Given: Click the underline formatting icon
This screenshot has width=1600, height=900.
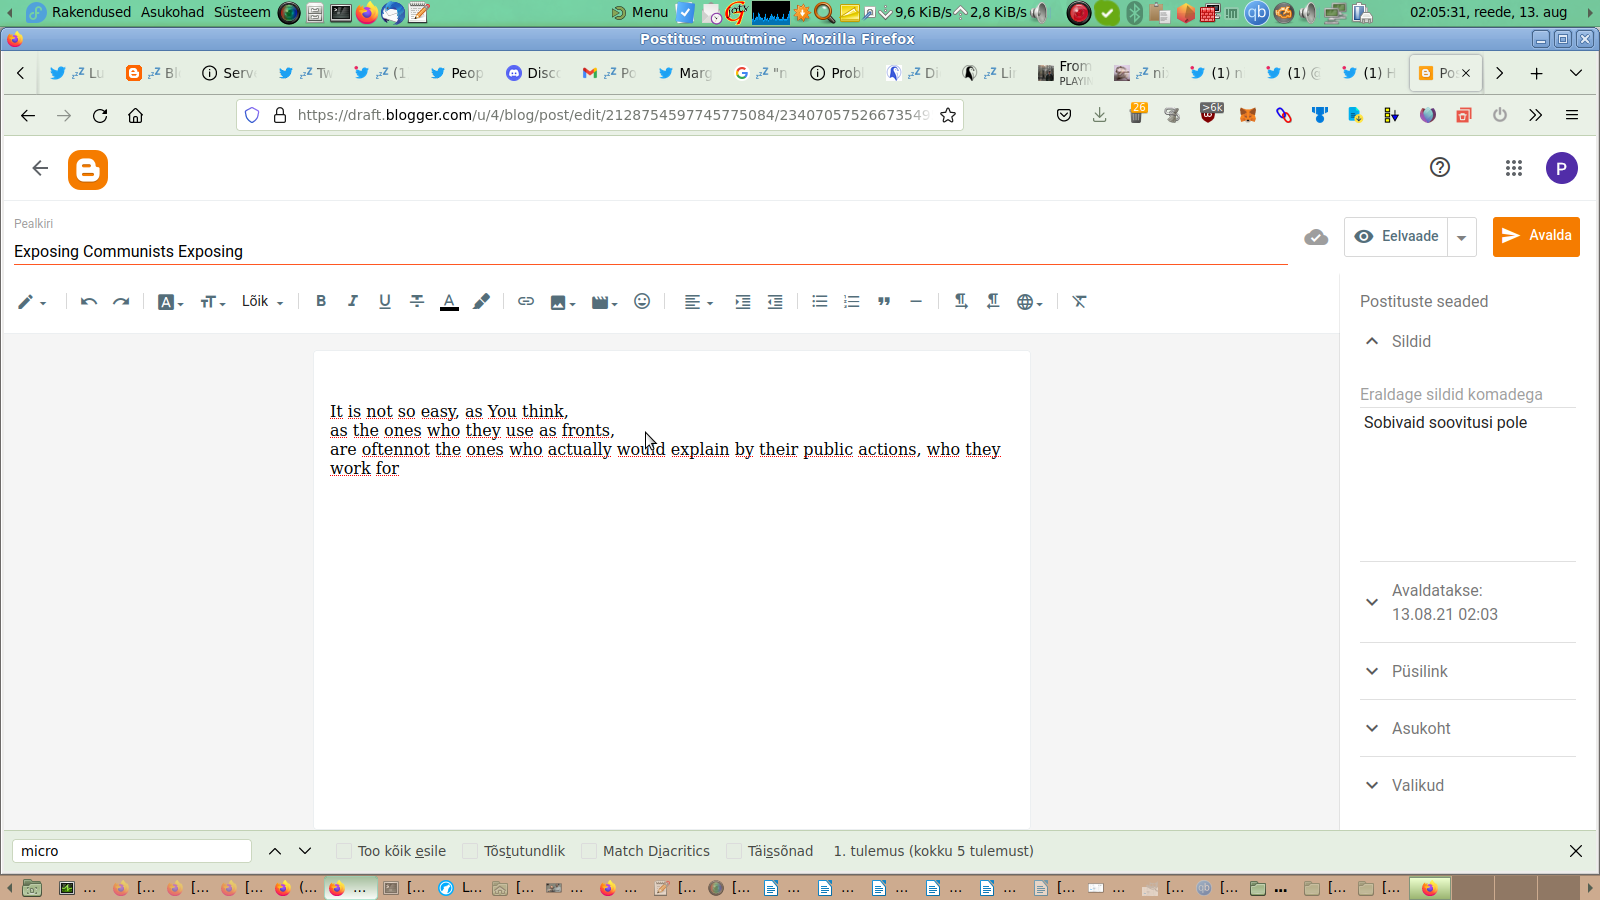Looking at the screenshot, I should 385,301.
